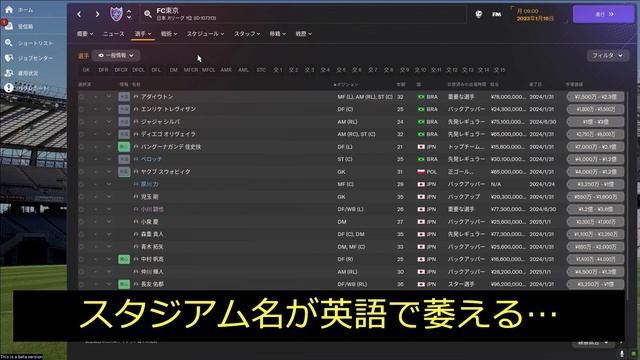Image resolution: width=640 pixels, height=360 pixels.
Task: Click the lightbulb hints icon
Action: (x=478, y=14)
